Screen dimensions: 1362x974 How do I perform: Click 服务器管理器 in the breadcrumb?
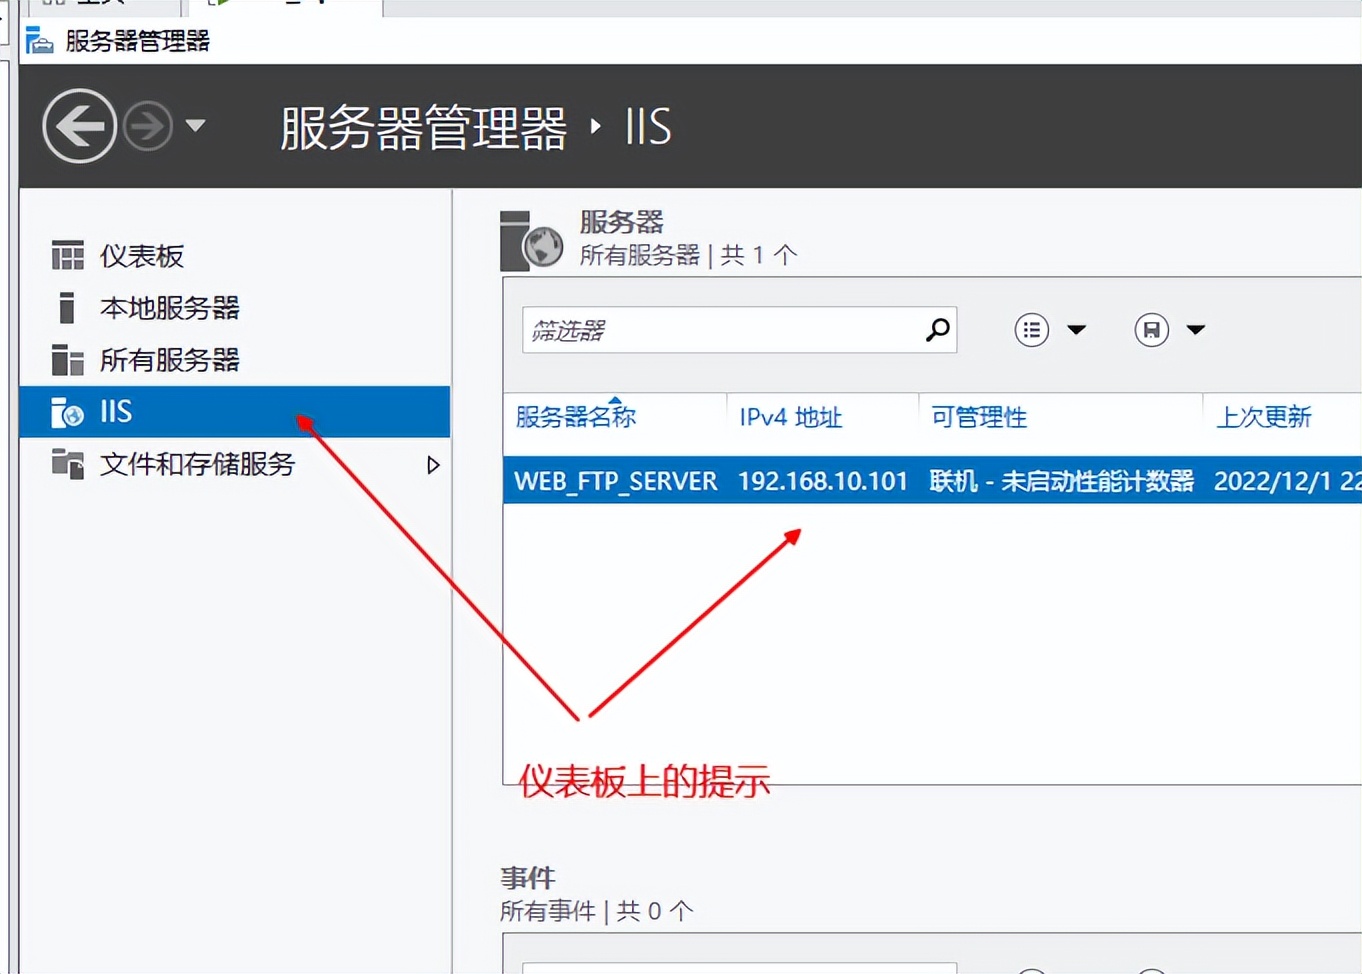pos(421,127)
